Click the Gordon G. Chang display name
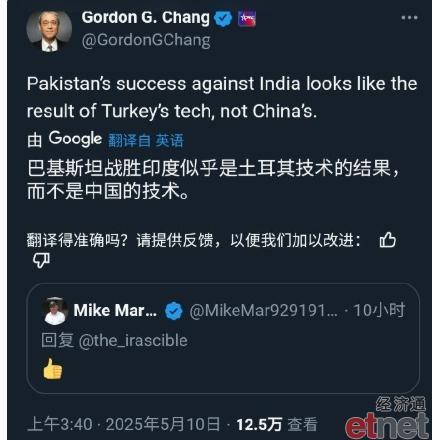 [146, 18]
